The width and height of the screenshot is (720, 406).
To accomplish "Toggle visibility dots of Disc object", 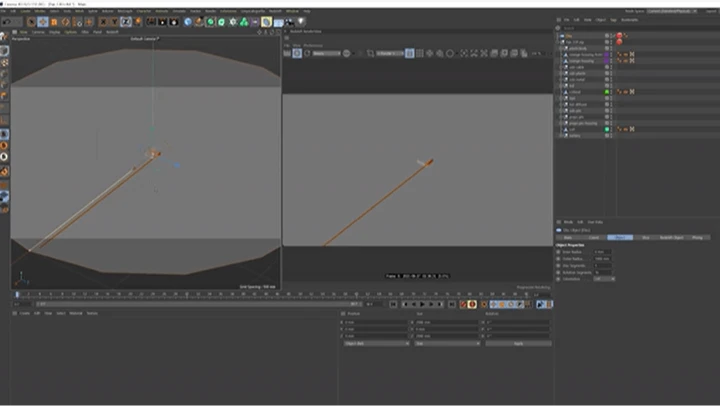I will click(x=612, y=36).
